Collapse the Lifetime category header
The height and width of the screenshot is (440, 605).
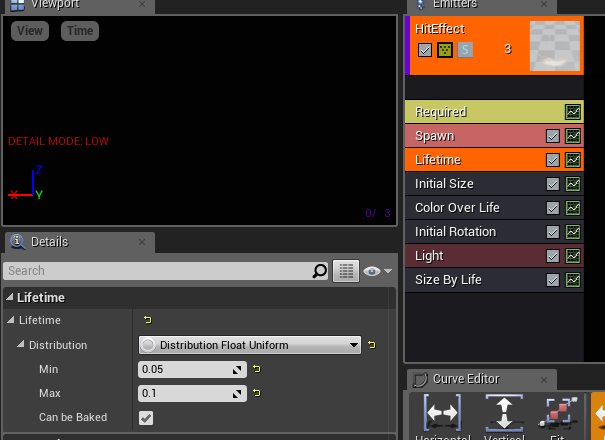tap(10, 297)
